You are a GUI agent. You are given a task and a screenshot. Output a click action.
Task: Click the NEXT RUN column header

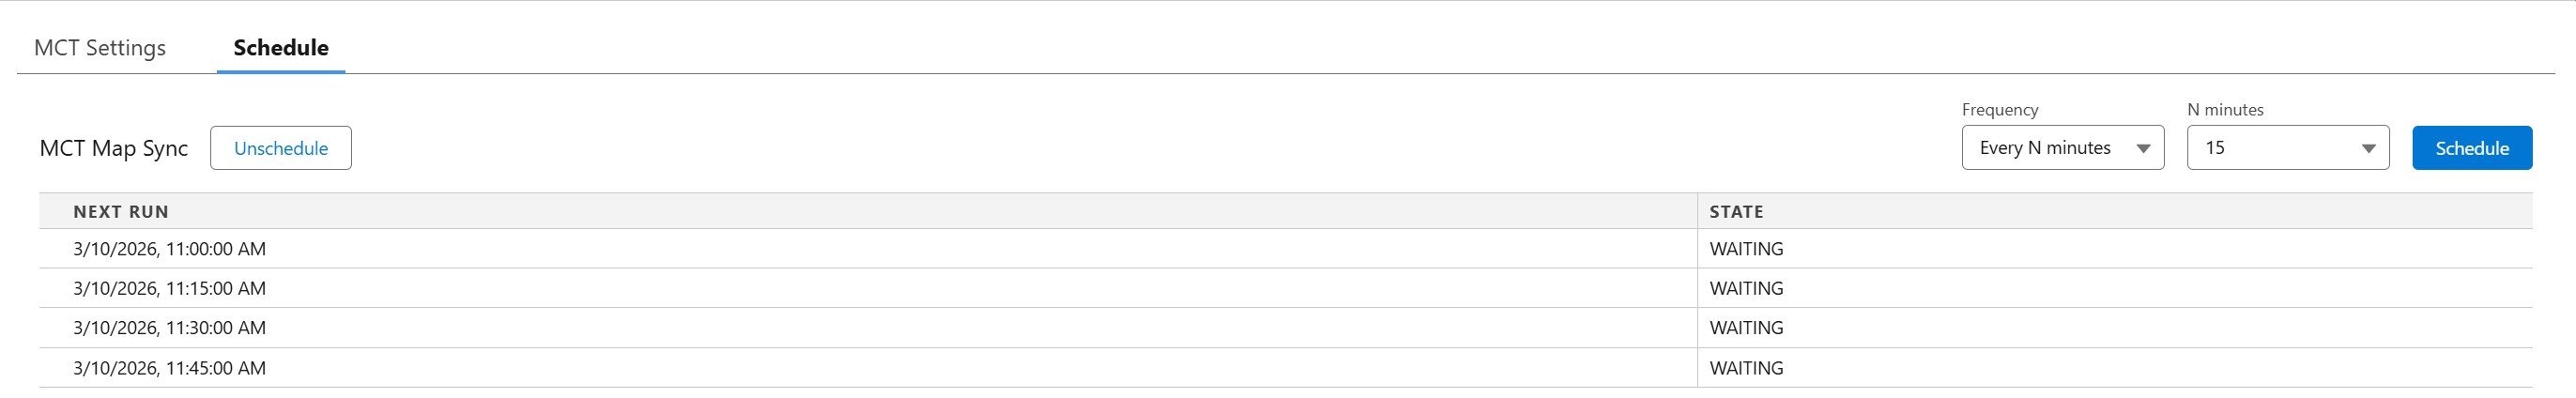point(121,212)
